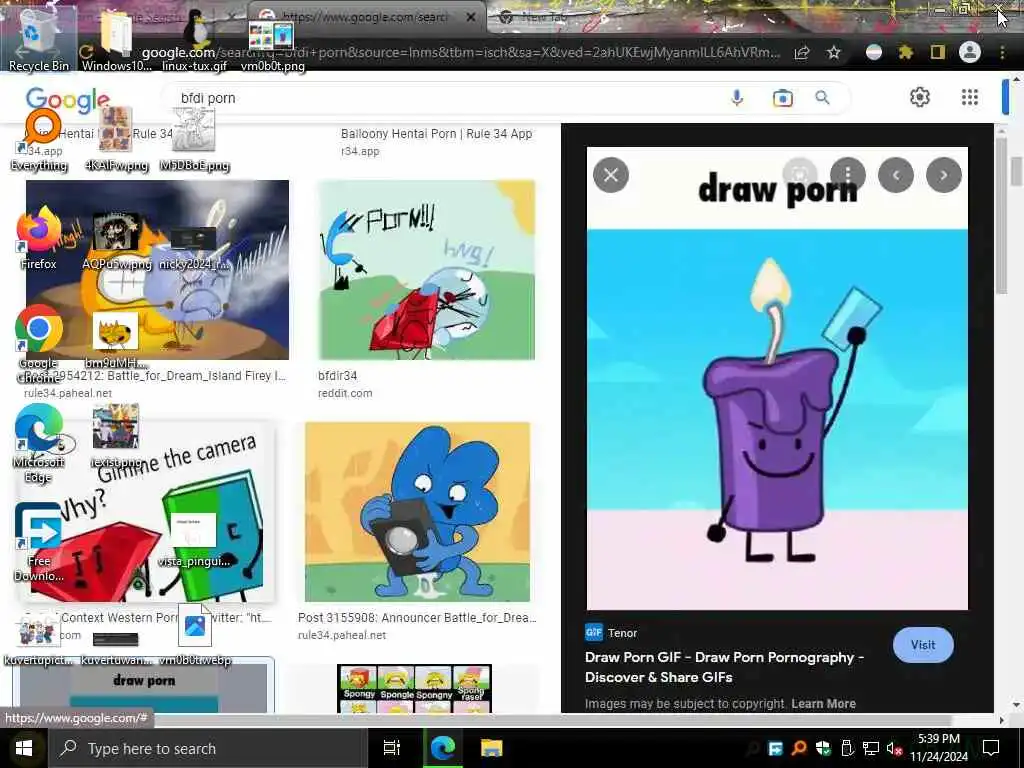This screenshot has height=768, width=1024.
Task: Open Task View from the taskbar
Action: click(392, 748)
